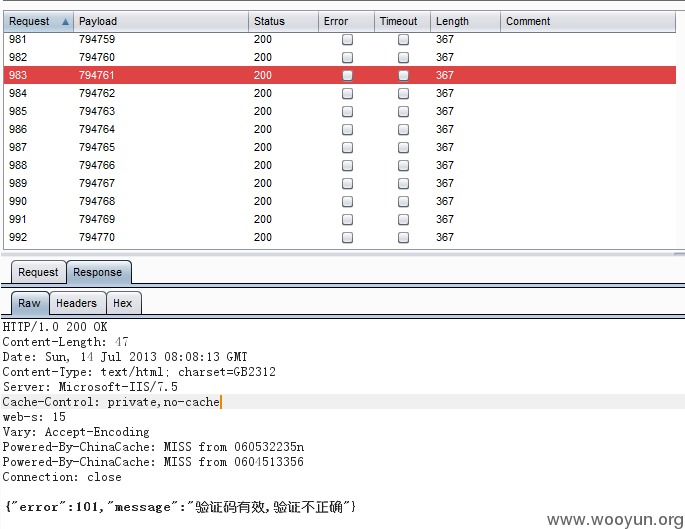Click status 200 in row 985
This screenshot has height=529, width=685.
point(263,111)
